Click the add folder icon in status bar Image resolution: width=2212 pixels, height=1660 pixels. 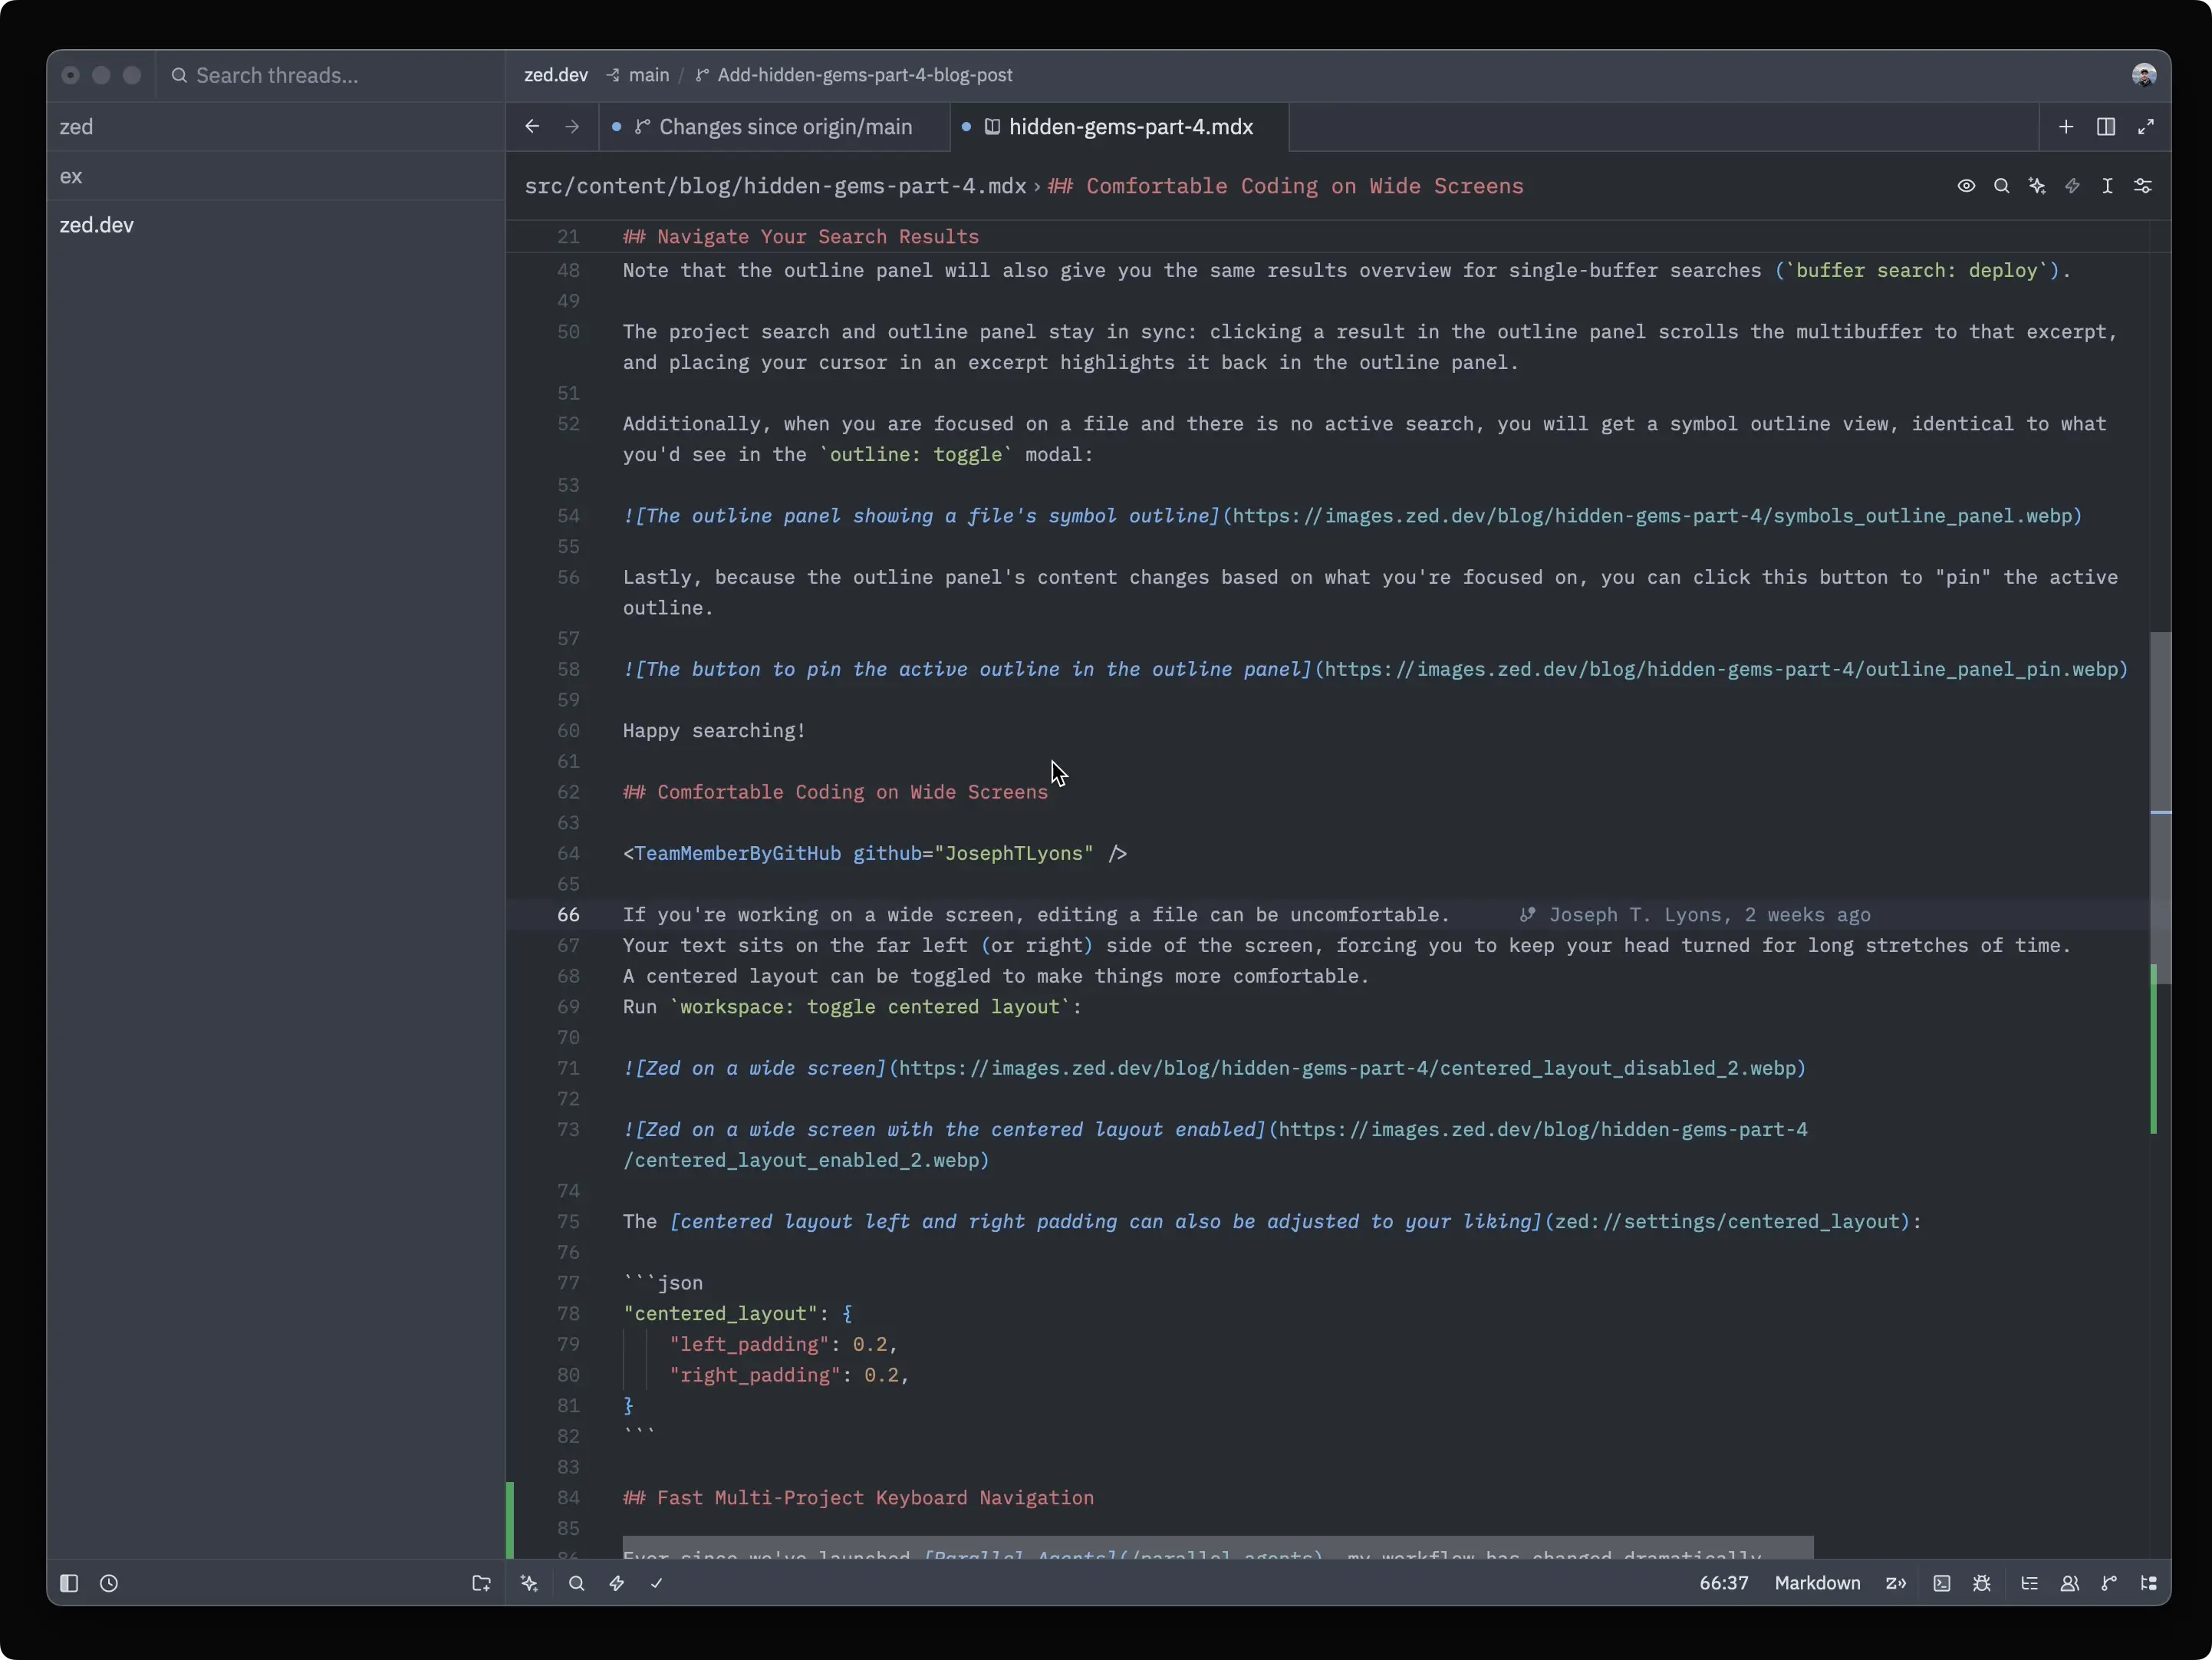pos(481,1583)
